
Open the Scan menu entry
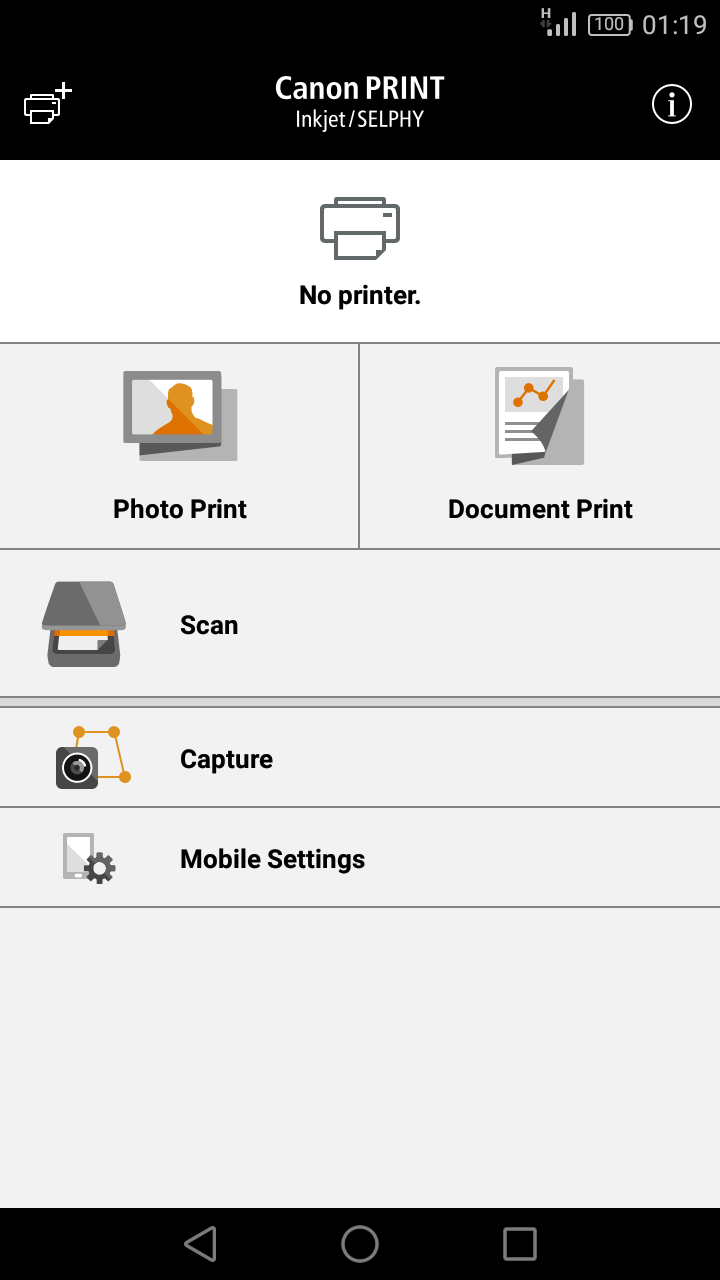pyautogui.click(x=209, y=625)
